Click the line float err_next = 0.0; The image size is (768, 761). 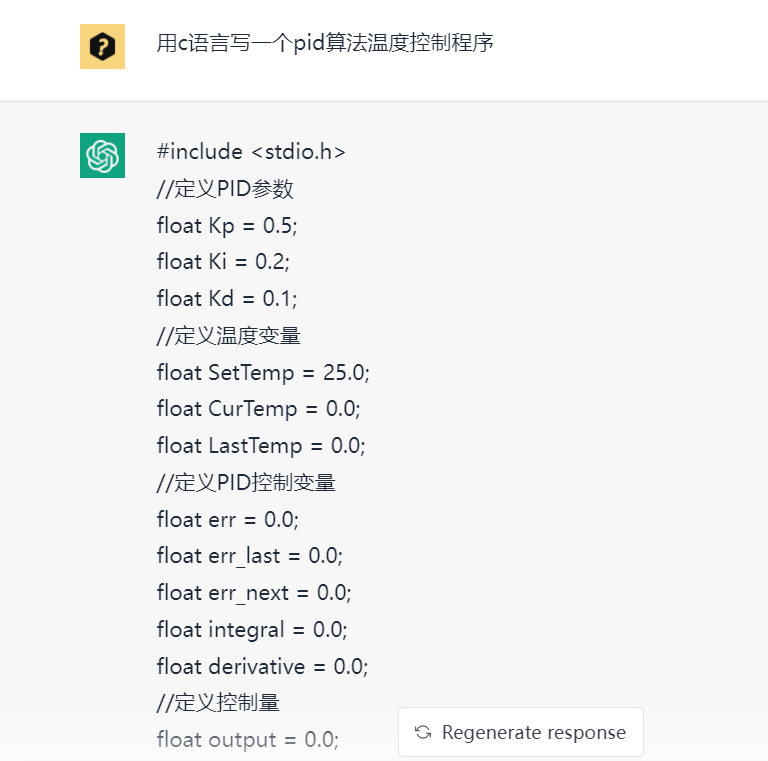254,592
